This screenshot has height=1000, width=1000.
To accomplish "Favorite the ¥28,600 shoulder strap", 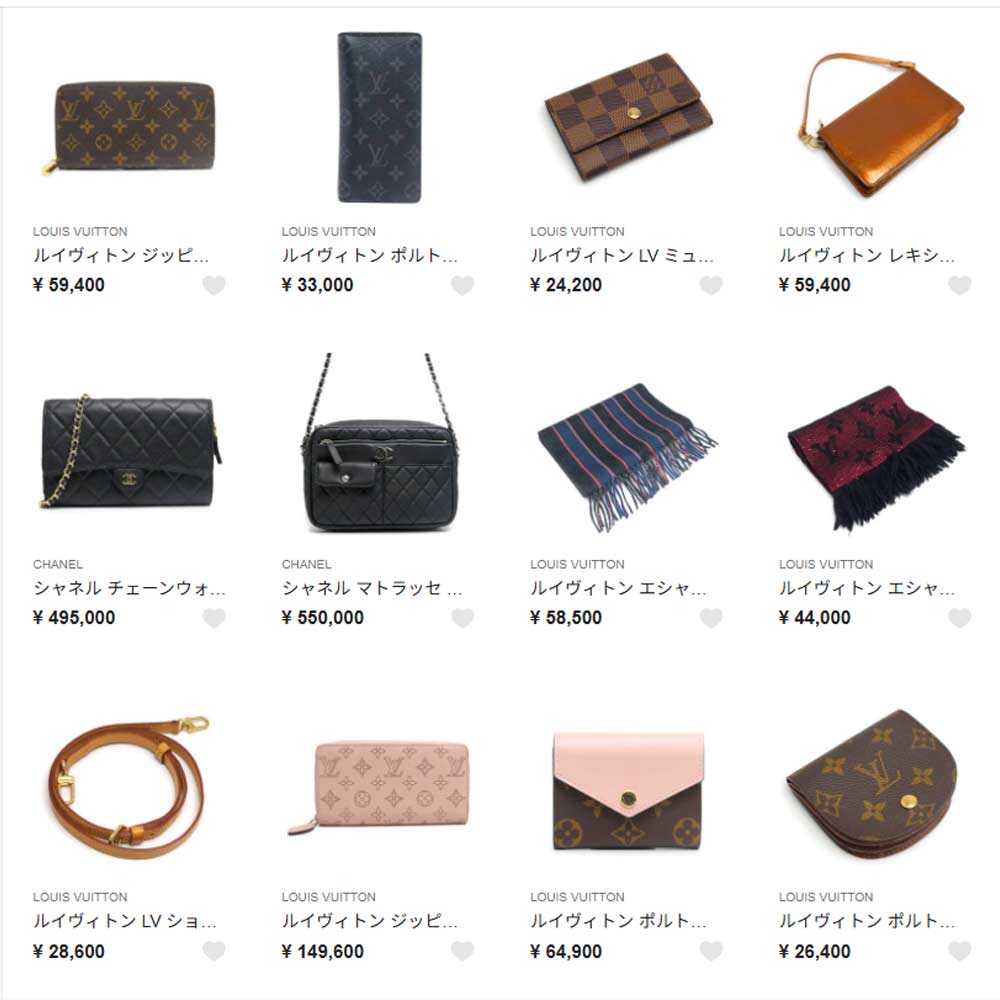I will 214,951.
